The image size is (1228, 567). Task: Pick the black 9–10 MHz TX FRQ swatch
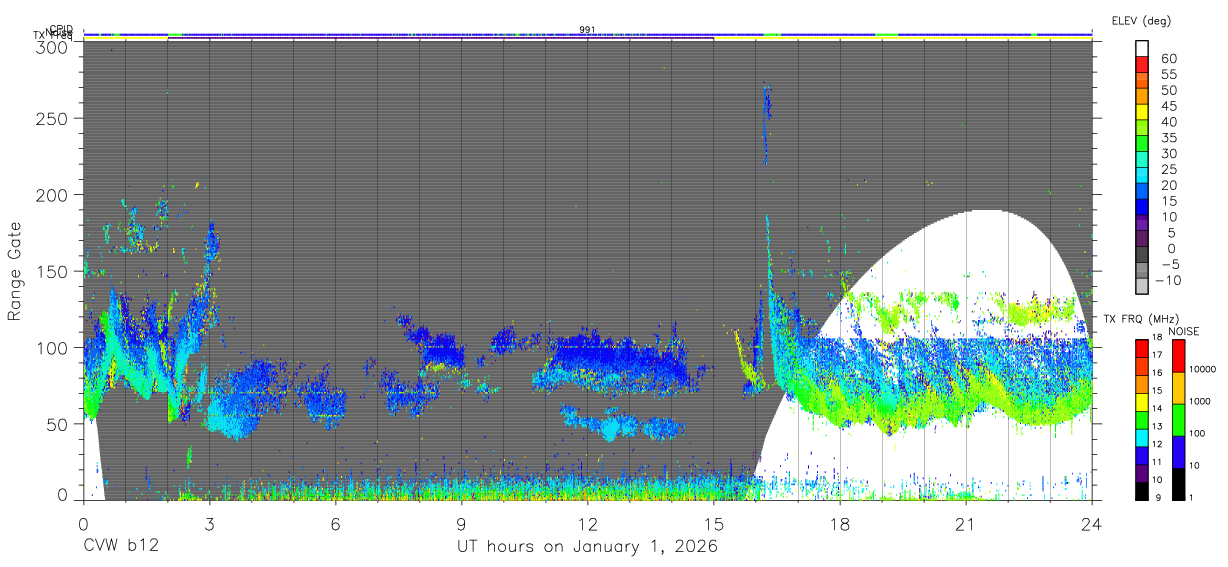pos(1142,491)
